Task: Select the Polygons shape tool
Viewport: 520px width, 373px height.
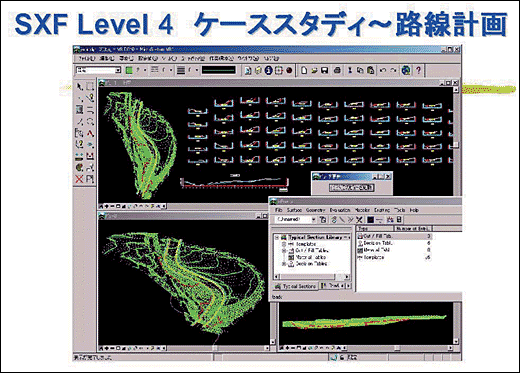Action: click(x=90, y=110)
